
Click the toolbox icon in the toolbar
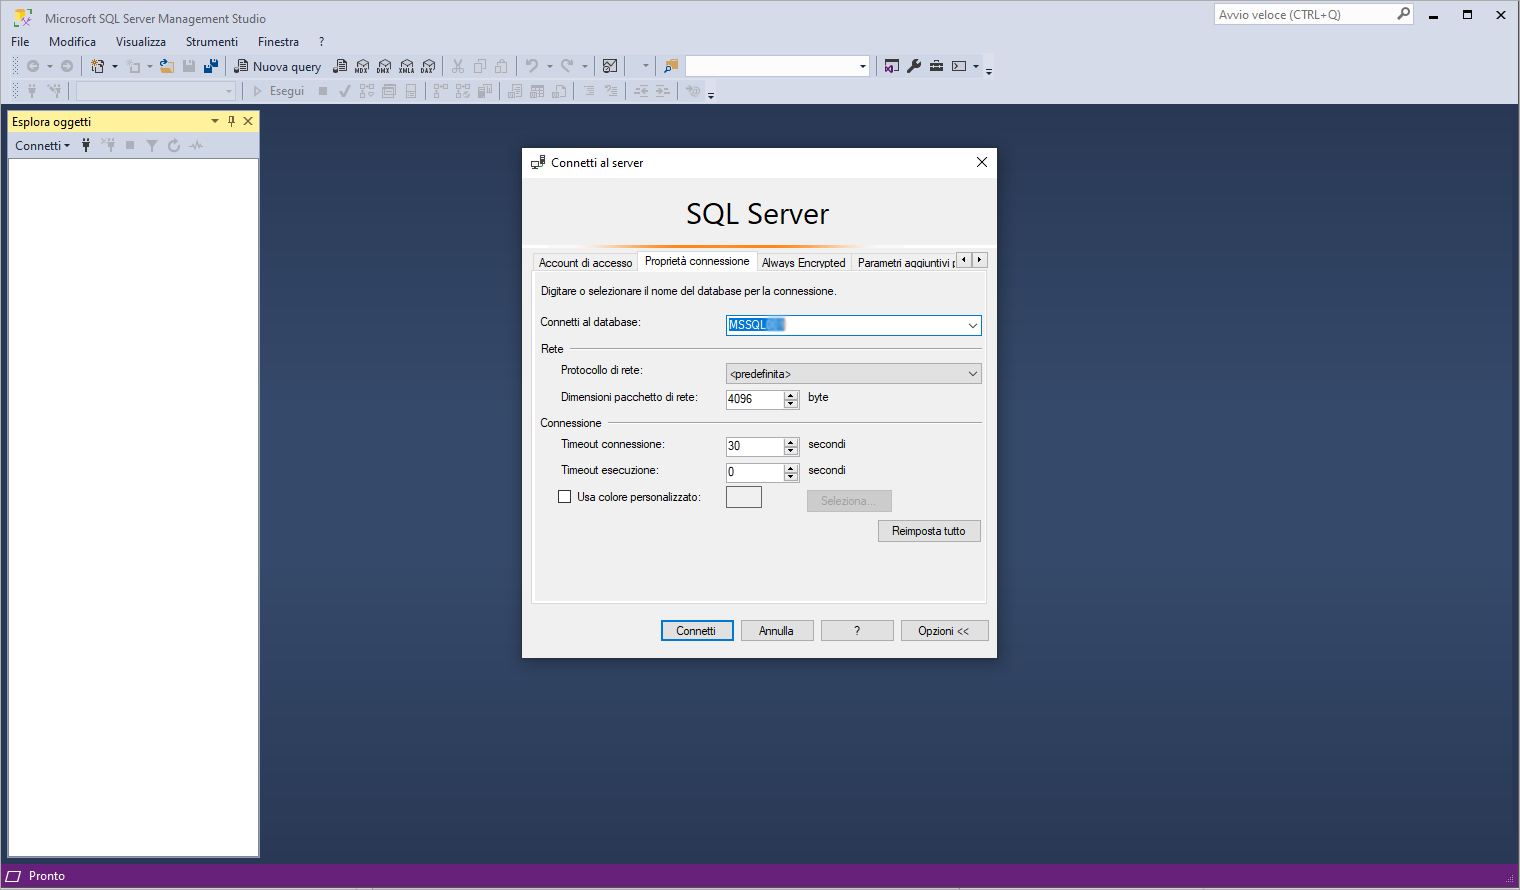click(936, 66)
